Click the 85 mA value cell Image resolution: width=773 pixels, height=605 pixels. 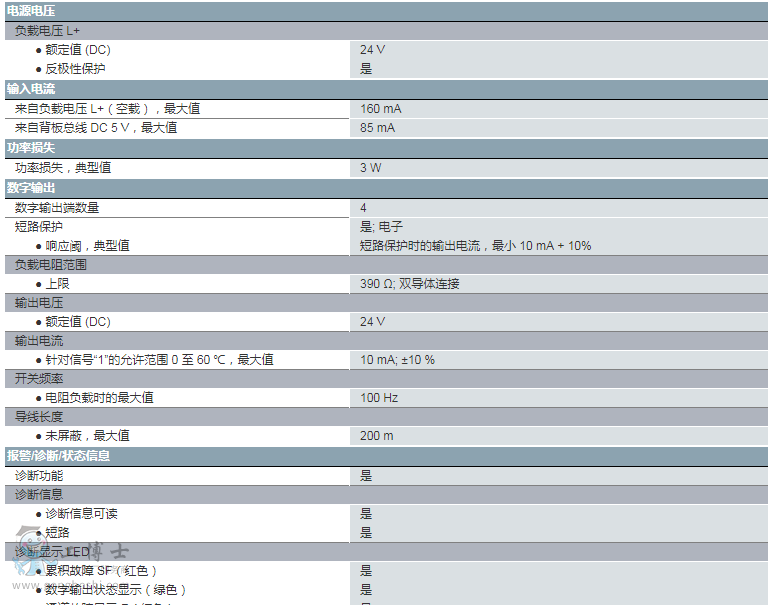point(378,128)
